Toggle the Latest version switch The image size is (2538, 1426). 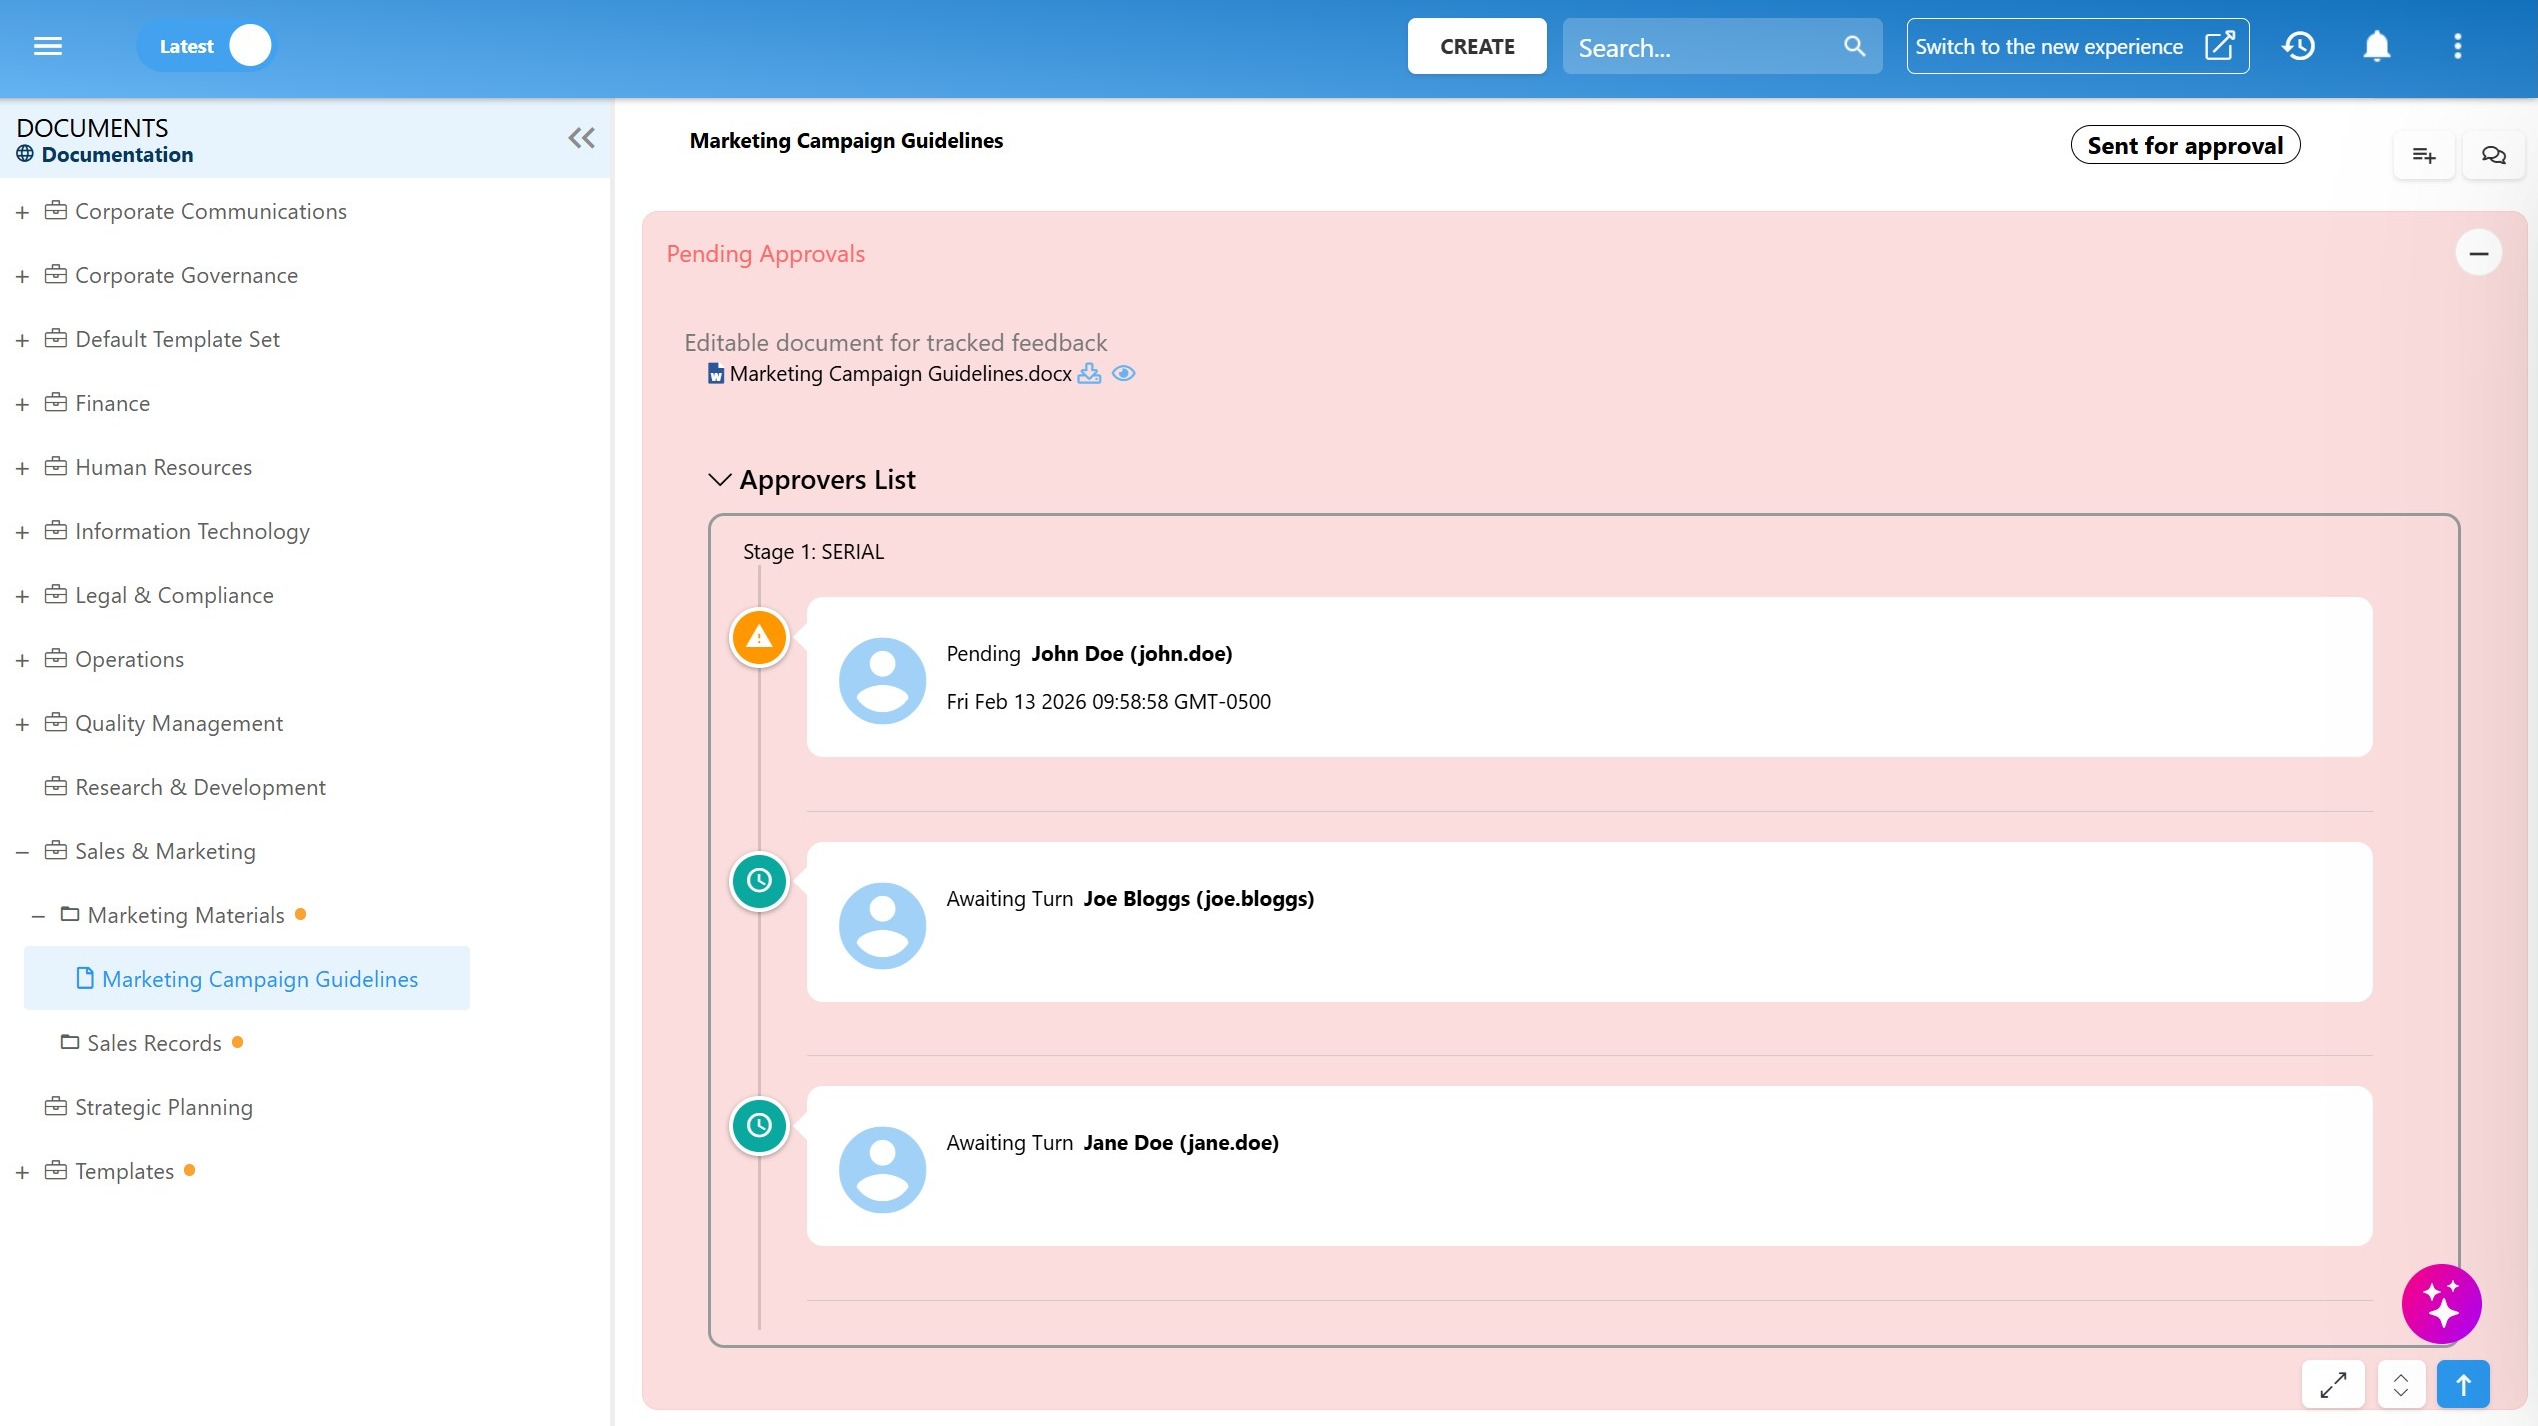tap(249, 46)
